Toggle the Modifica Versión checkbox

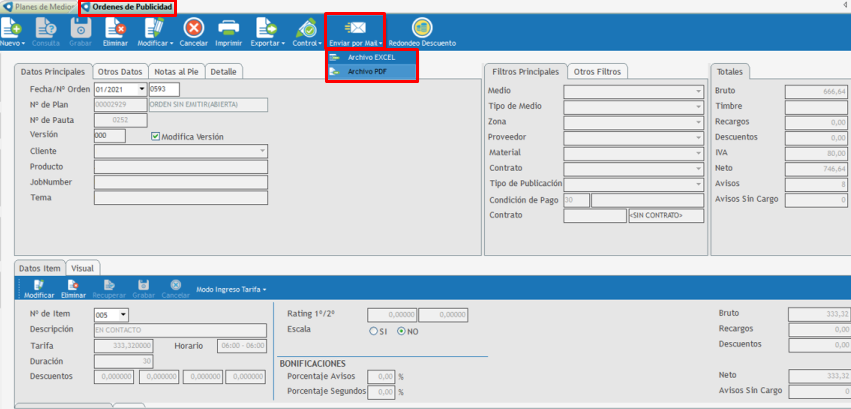point(155,136)
